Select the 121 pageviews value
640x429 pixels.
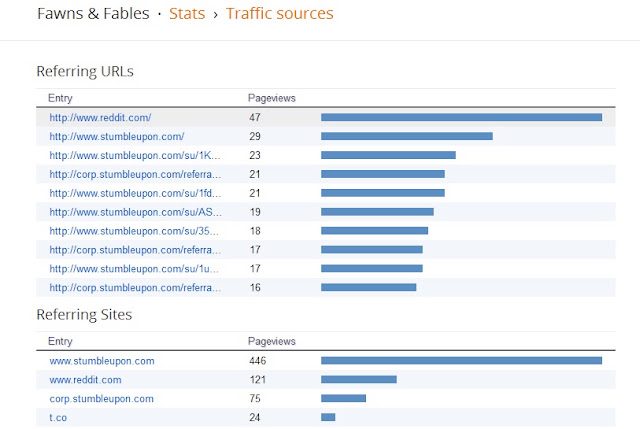tap(258, 380)
